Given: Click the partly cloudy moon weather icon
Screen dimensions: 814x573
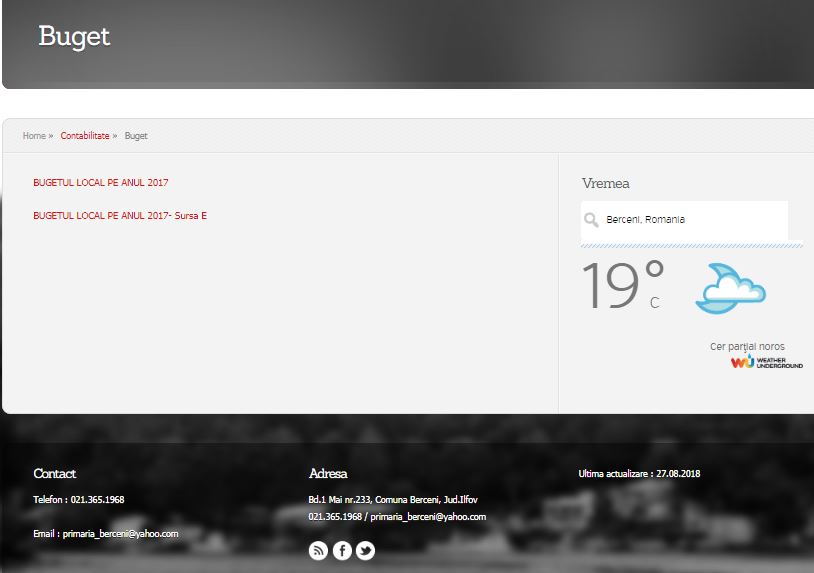Looking at the screenshot, I should (x=730, y=289).
